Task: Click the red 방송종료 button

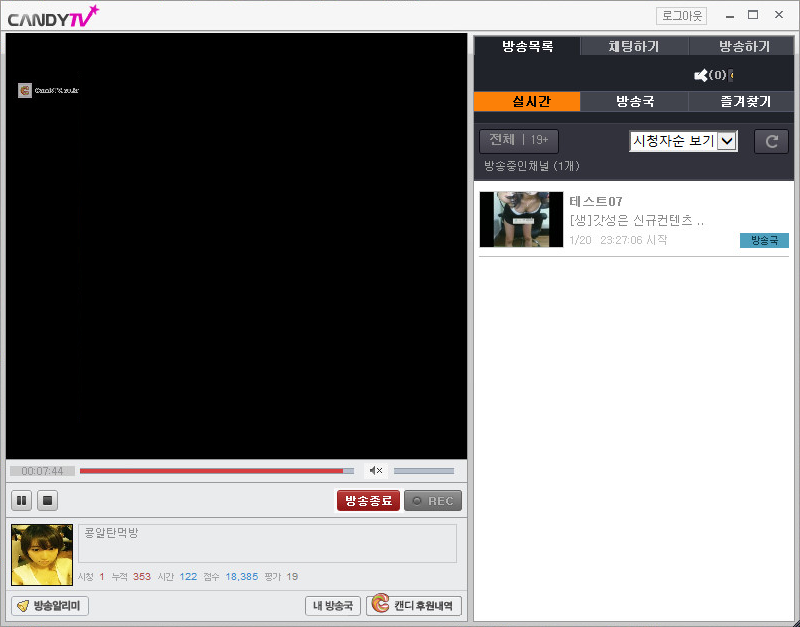Action: (x=368, y=501)
